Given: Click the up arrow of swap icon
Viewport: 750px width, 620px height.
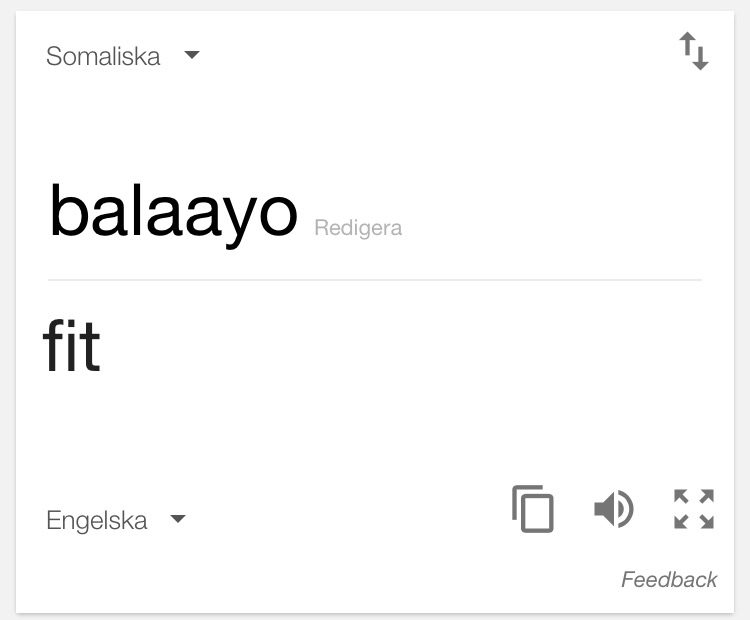Looking at the screenshot, I should (687, 44).
